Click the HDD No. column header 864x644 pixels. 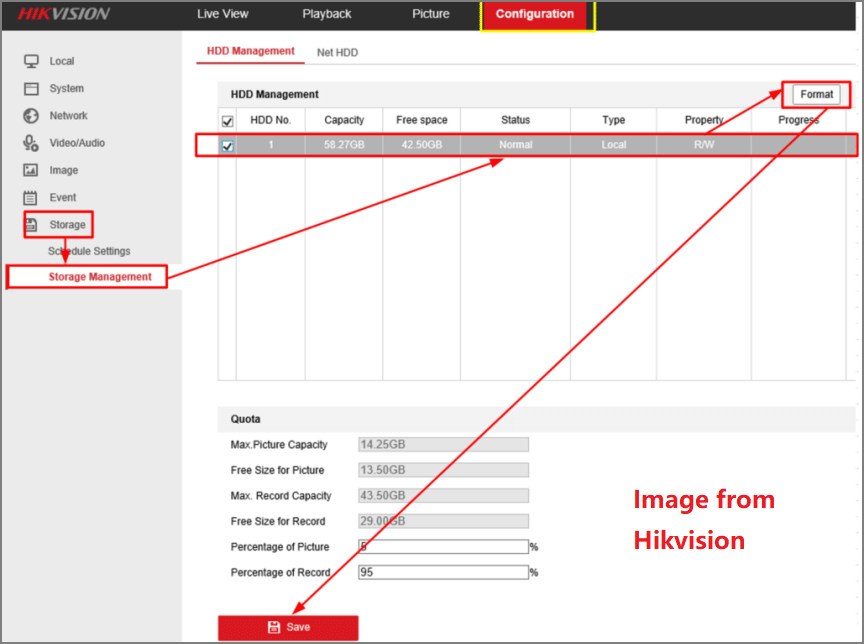pyautogui.click(x=271, y=120)
